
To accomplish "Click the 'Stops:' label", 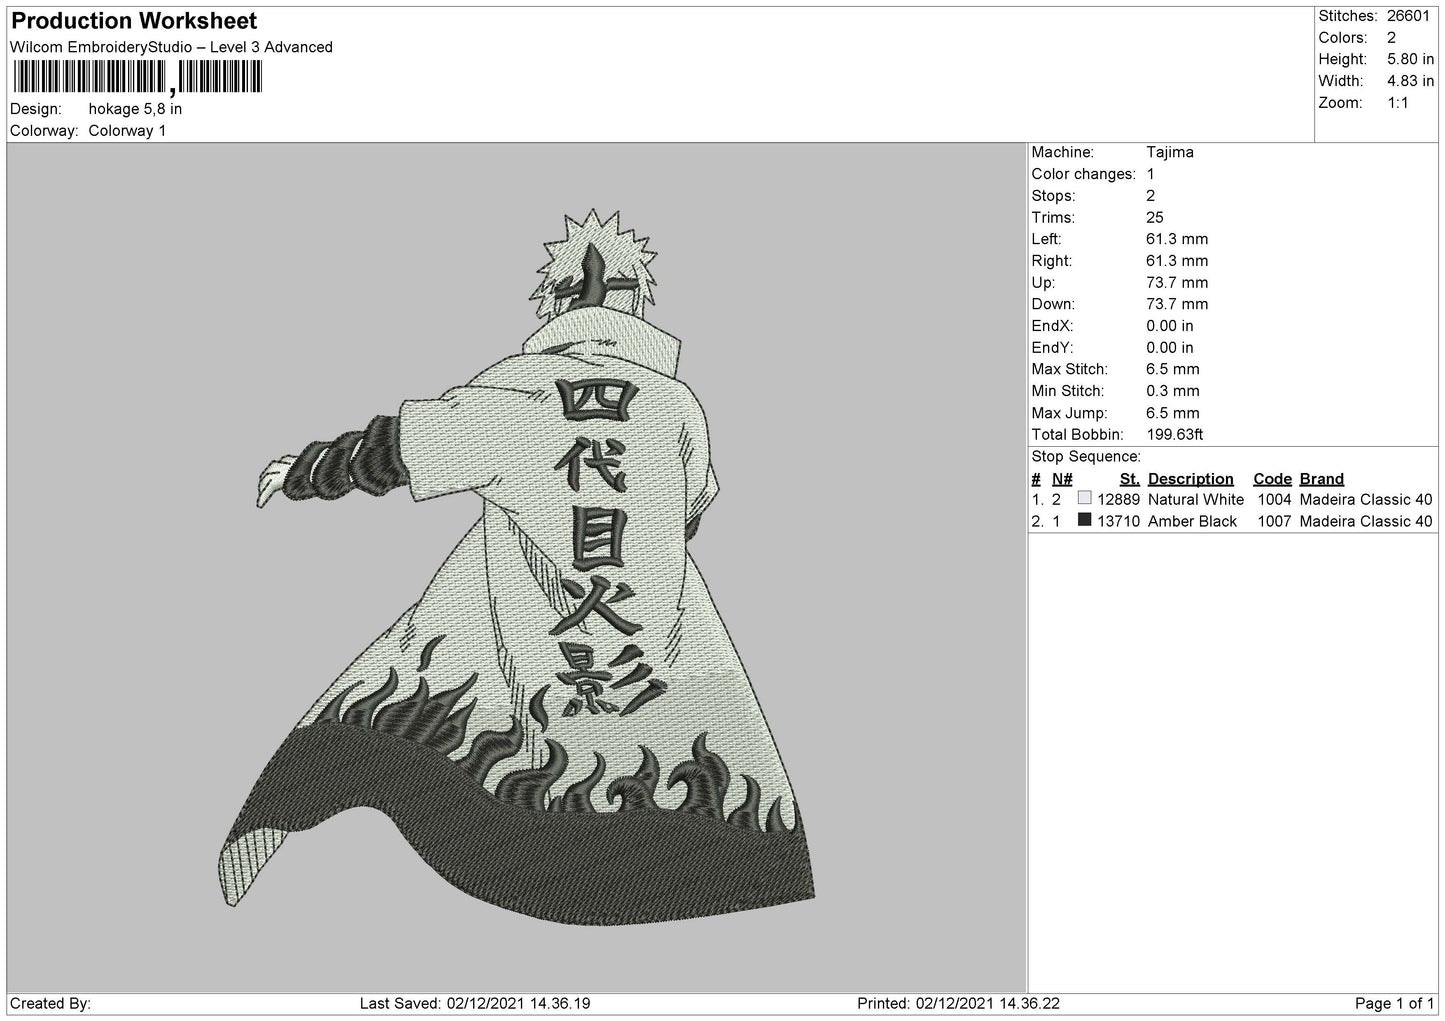I will [1053, 196].
